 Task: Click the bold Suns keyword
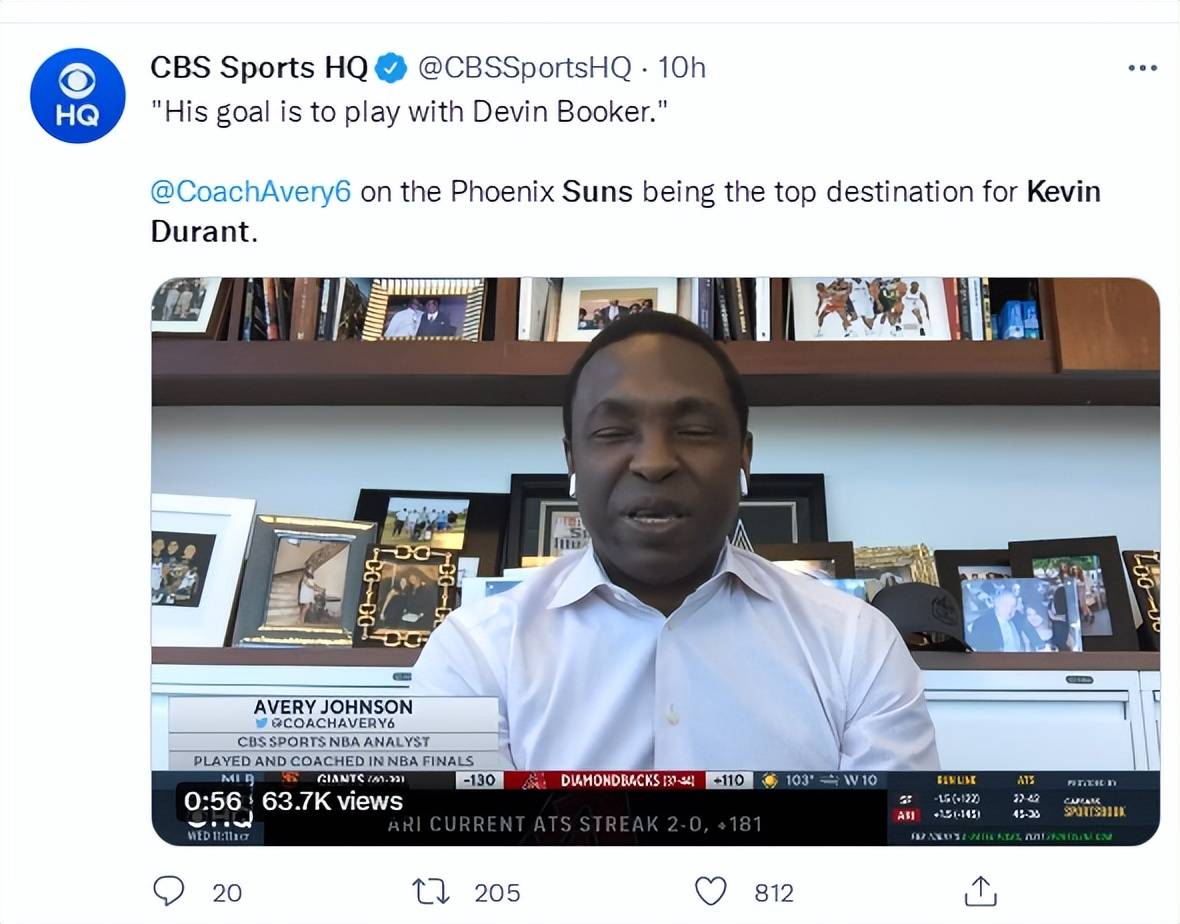[x=598, y=192]
